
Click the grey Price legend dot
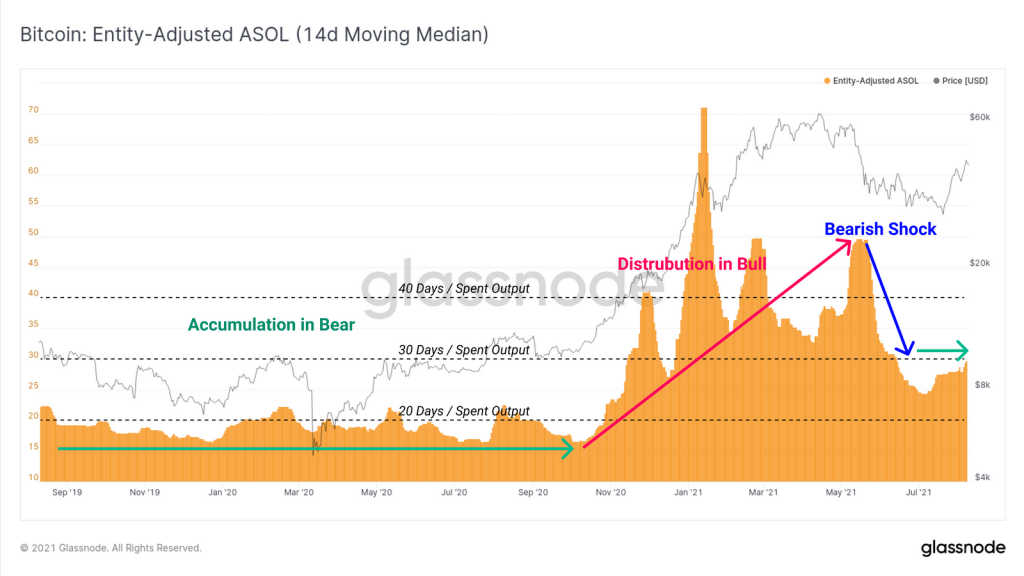coord(936,81)
